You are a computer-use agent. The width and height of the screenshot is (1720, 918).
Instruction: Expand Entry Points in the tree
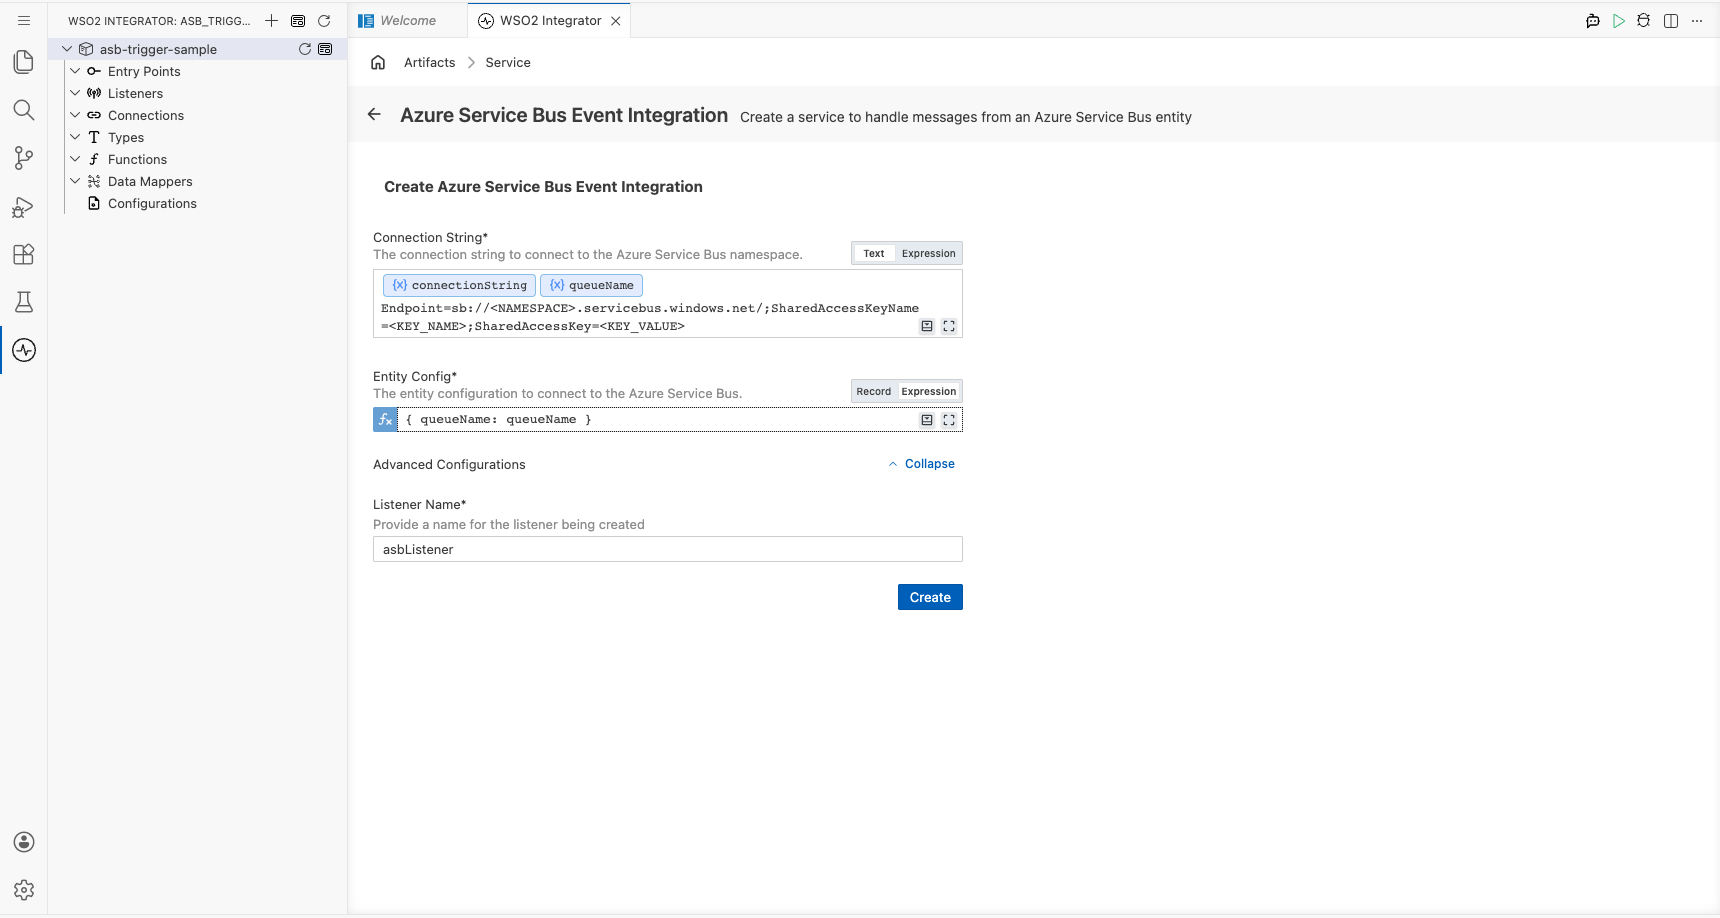pyautogui.click(x=75, y=71)
